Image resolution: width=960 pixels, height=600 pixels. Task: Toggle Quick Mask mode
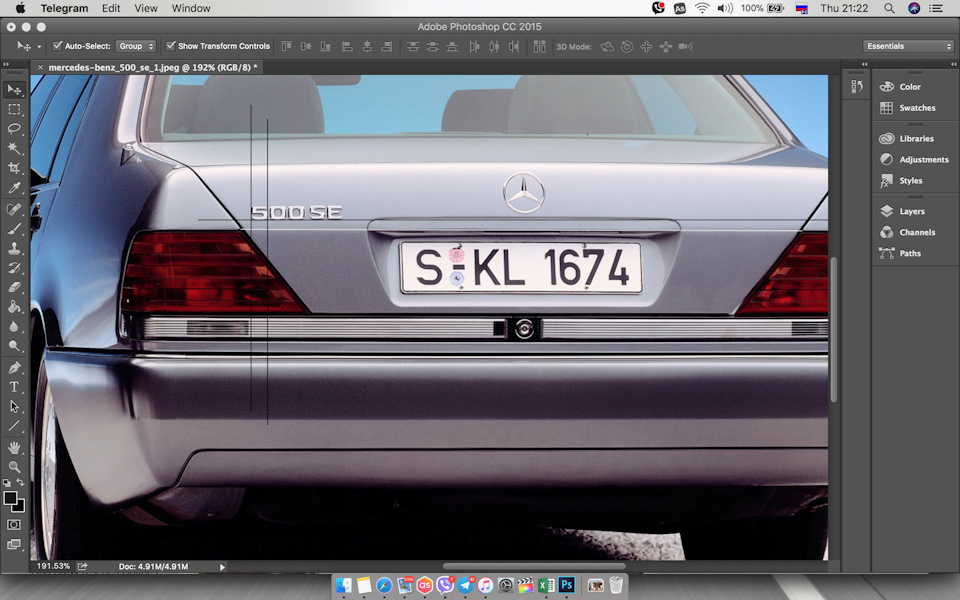point(13,525)
